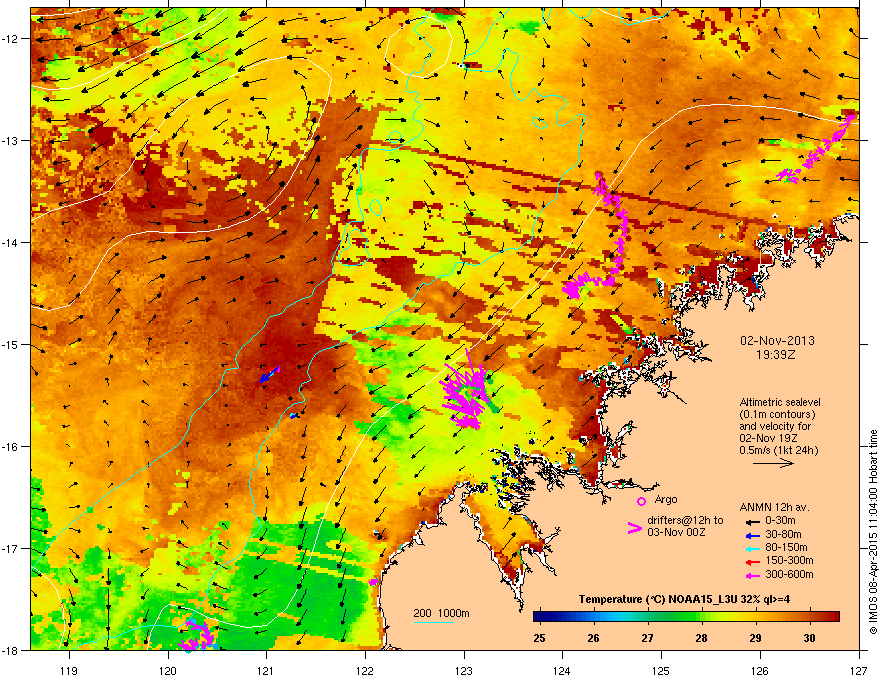The height and width of the screenshot is (680, 880).
Task: Click the longitude axis label 127
Action: [x=859, y=670]
